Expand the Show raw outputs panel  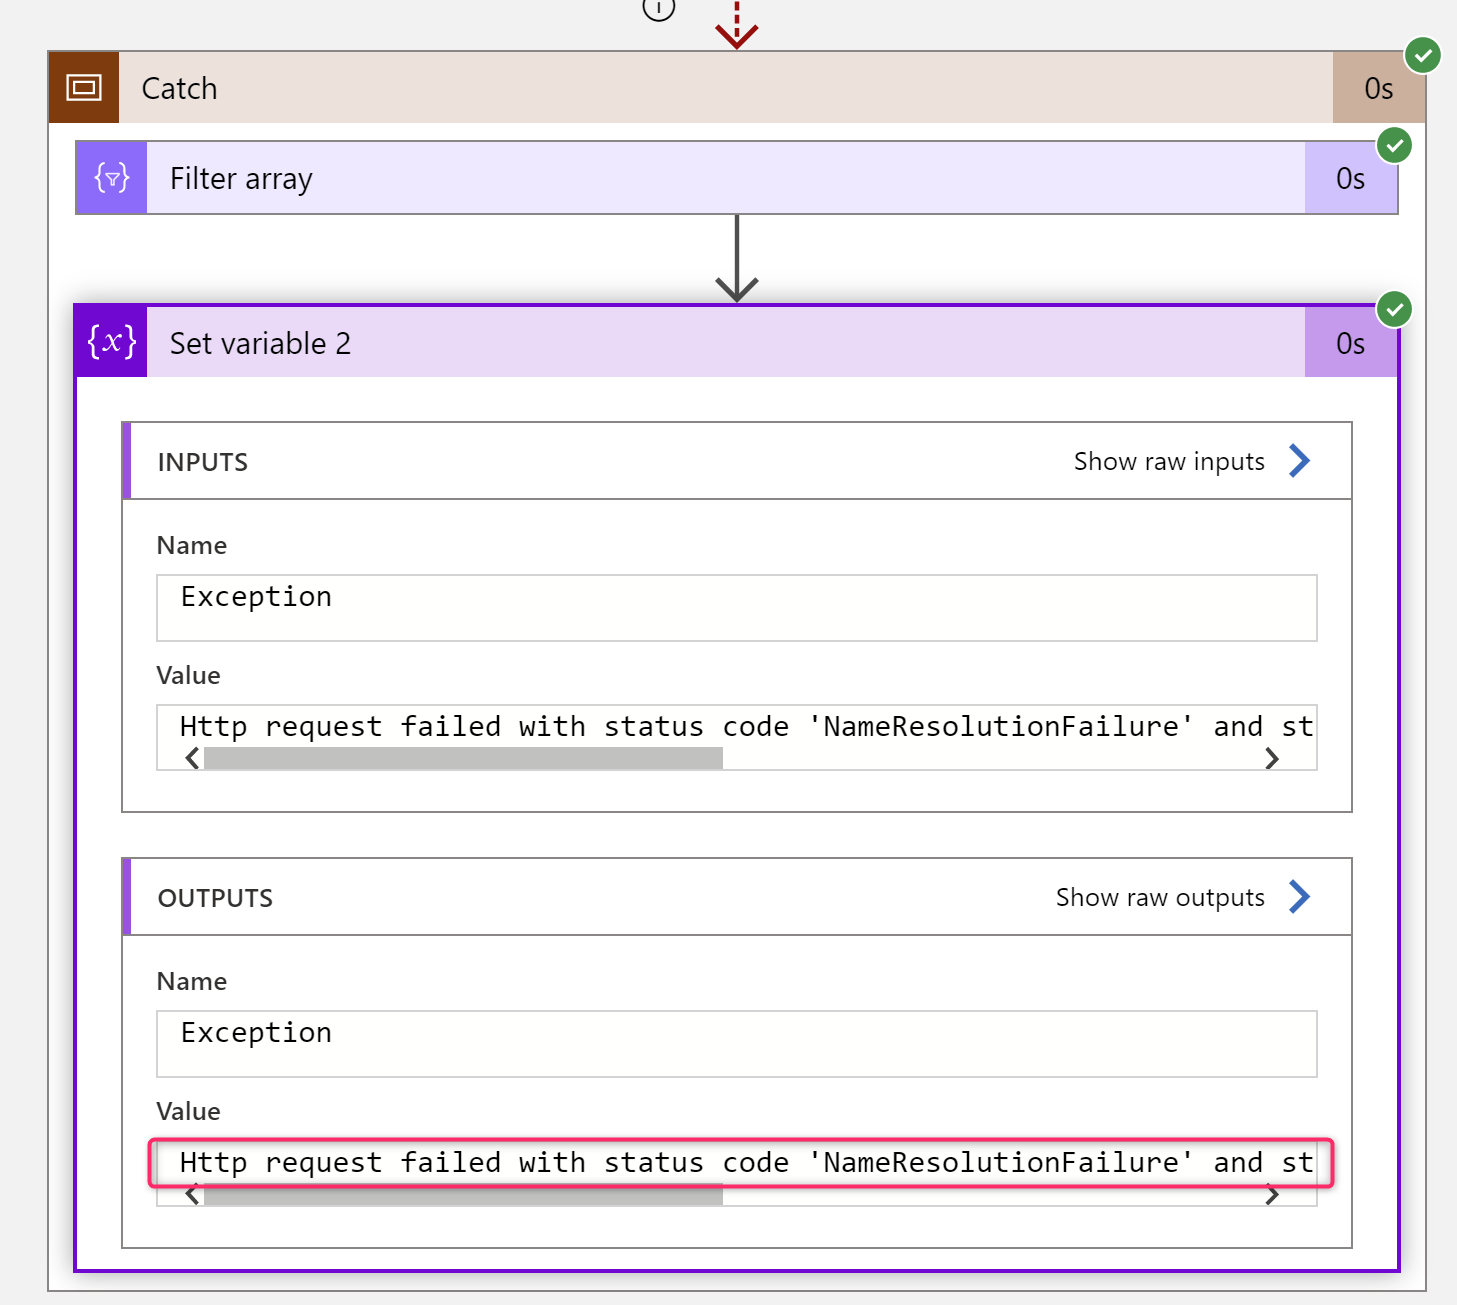[x=1160, y=897]
